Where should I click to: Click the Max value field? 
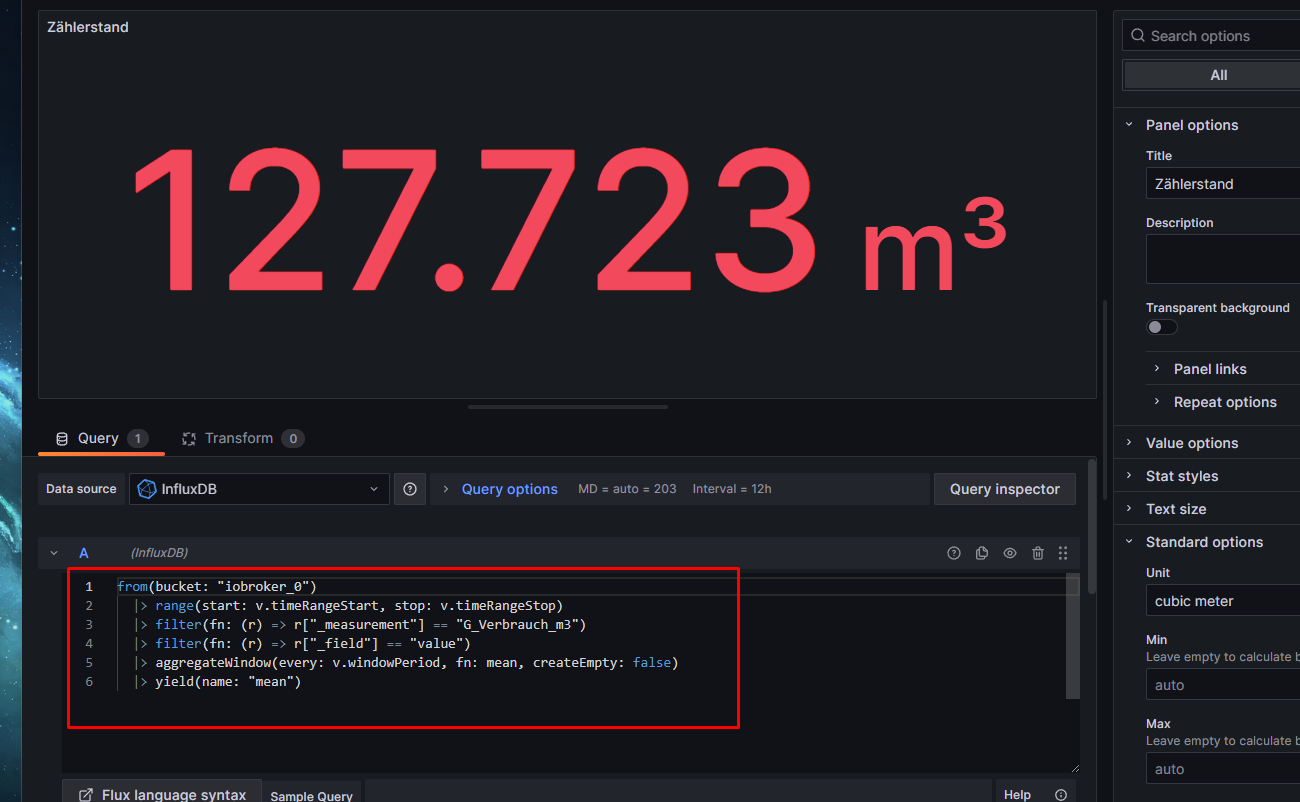(1222, 769)
